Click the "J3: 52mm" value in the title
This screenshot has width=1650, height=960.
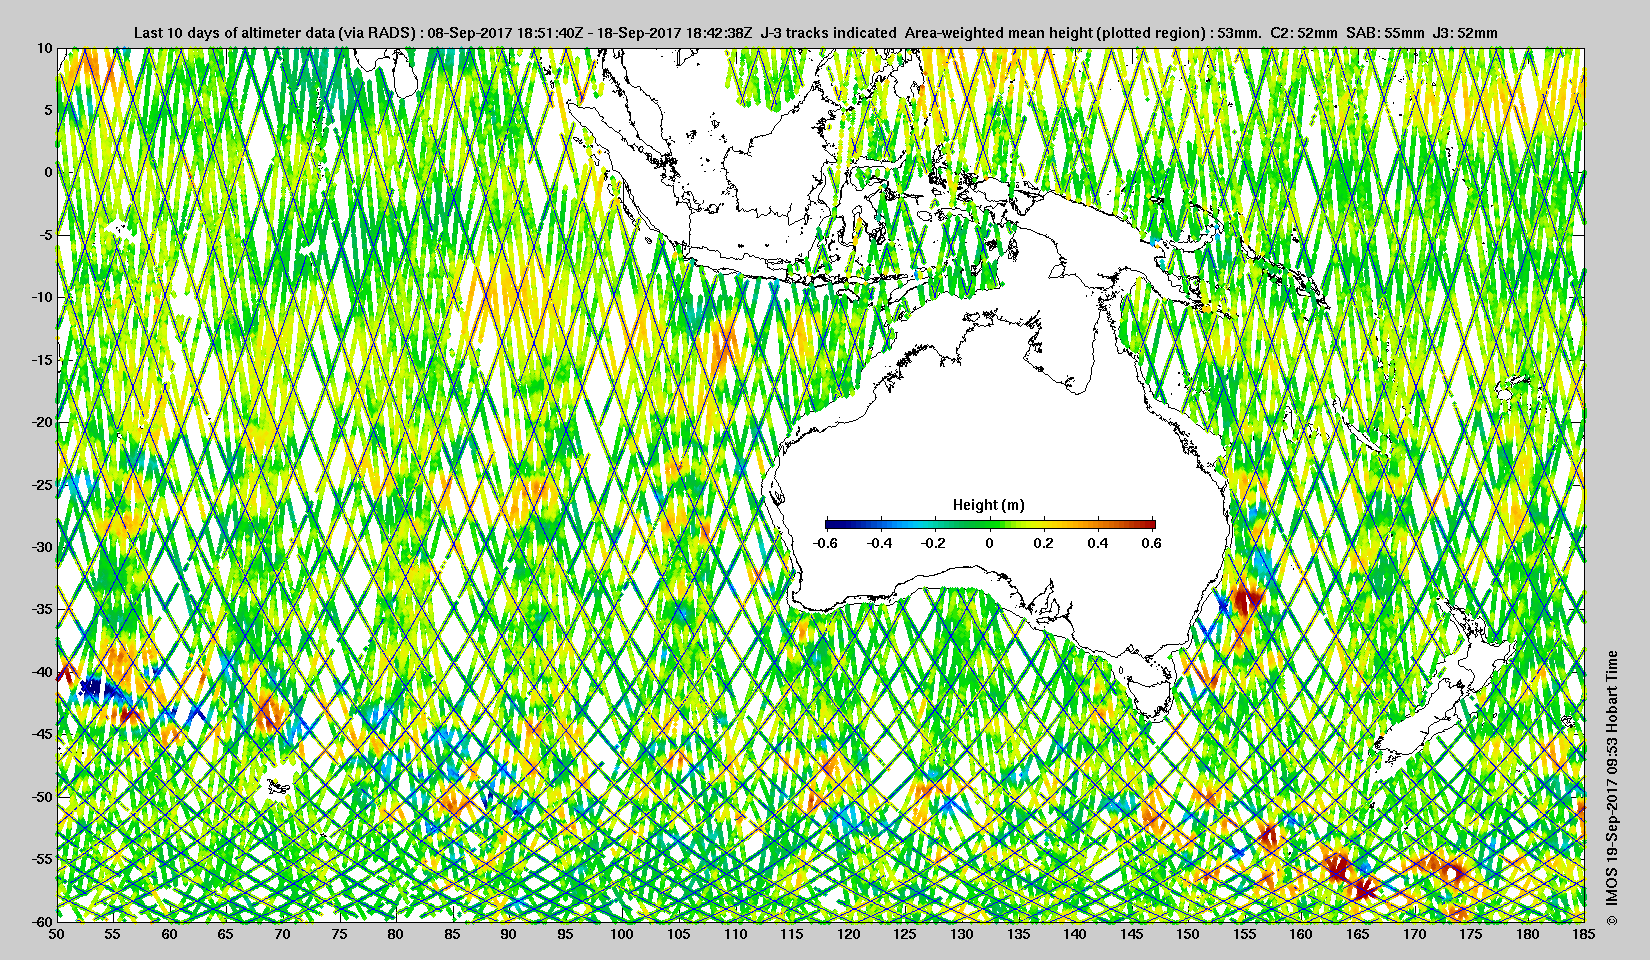(x=1465, y=32)
